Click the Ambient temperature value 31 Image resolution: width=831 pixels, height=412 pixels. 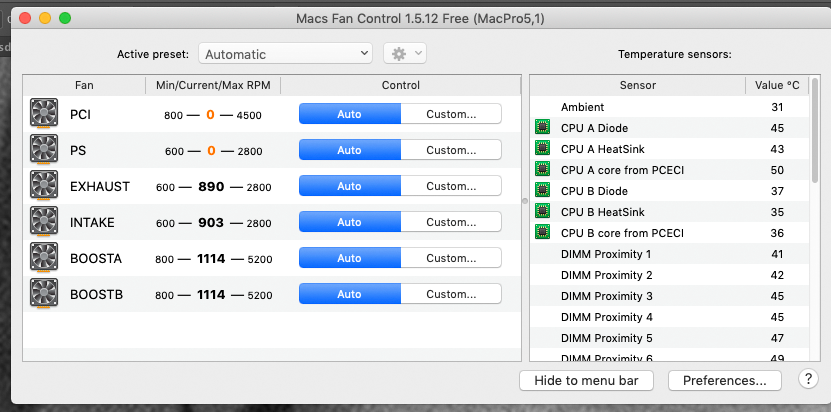click(x=777, y=107)
